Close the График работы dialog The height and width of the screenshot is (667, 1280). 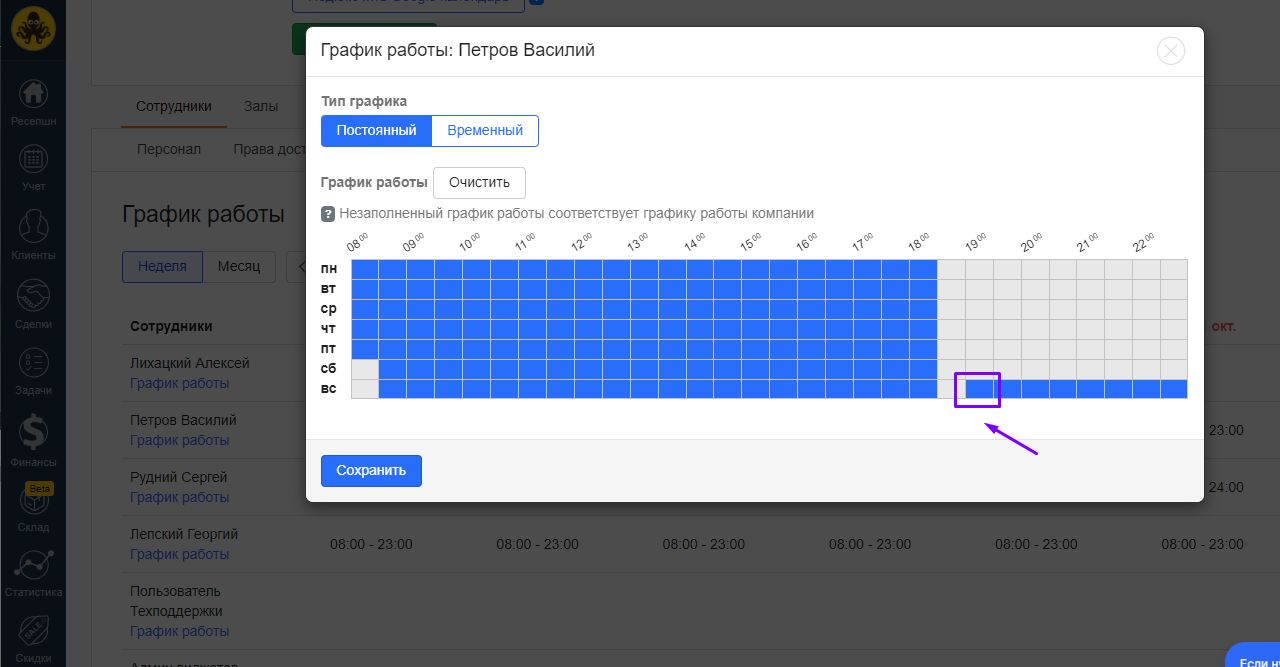[1170, 51]
